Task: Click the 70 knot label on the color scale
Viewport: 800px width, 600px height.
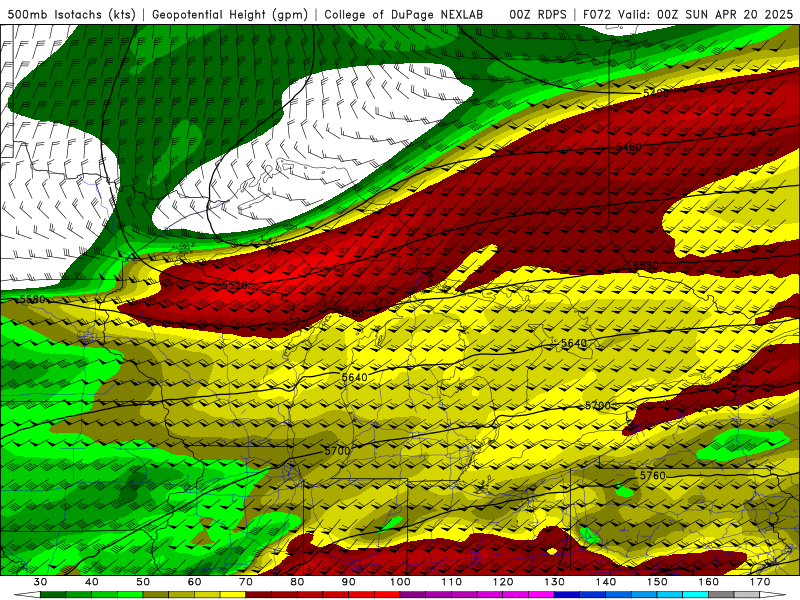Action: point(245,582)
